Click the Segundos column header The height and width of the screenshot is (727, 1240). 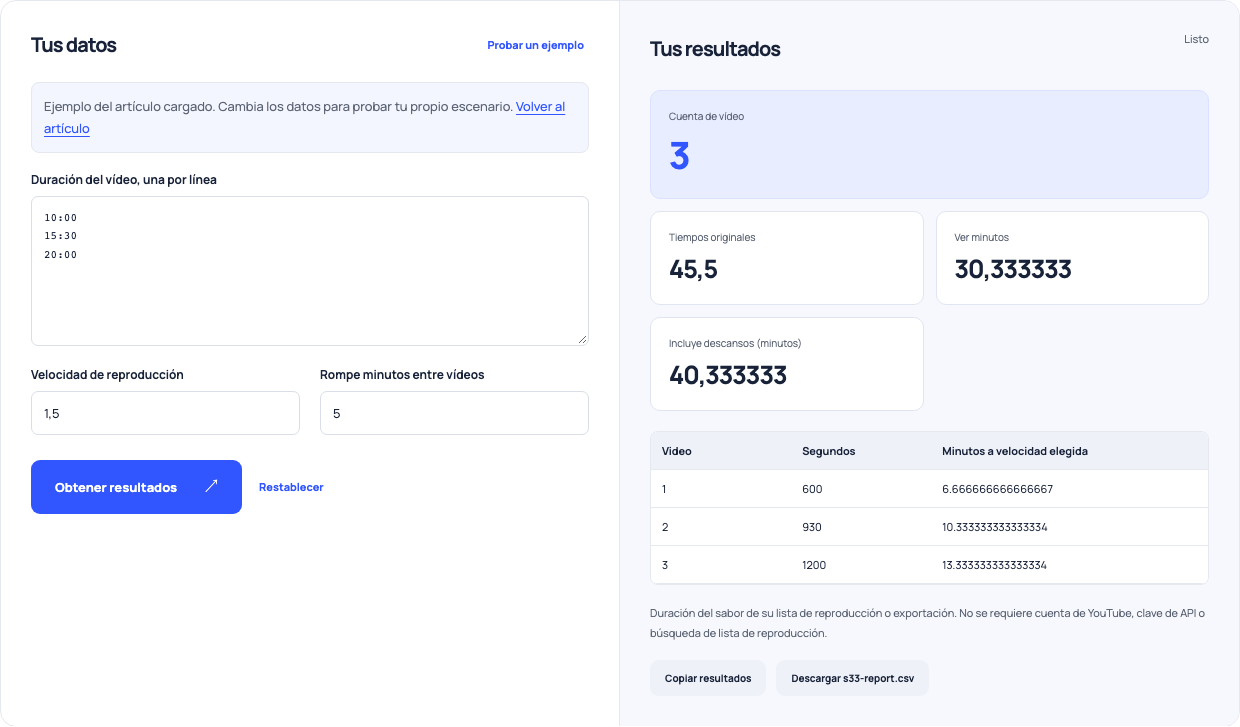click(829, 451)
